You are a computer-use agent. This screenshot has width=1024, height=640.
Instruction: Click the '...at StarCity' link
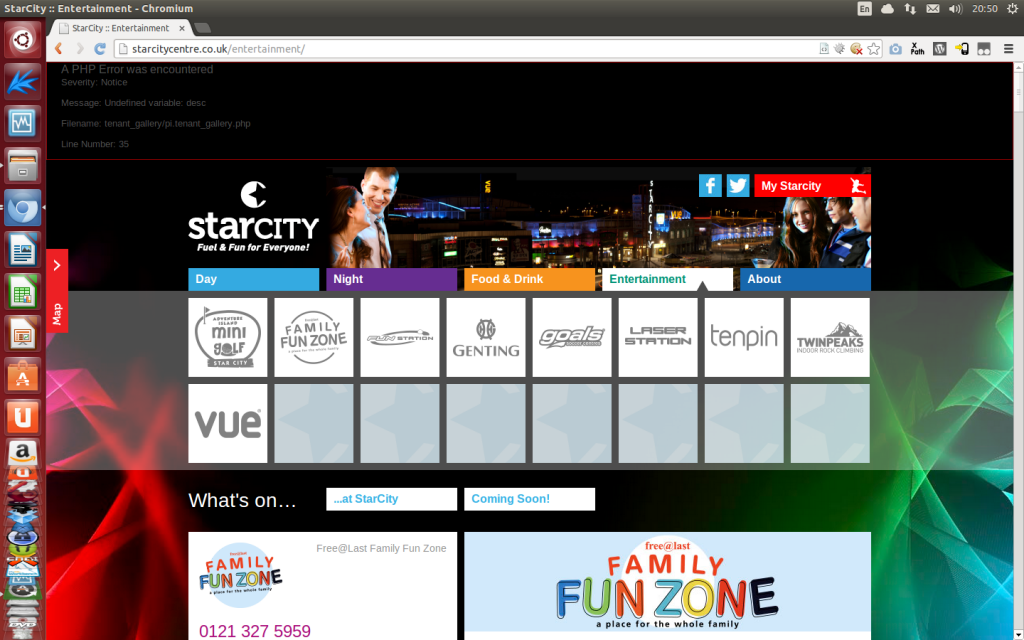coord(391,499)
